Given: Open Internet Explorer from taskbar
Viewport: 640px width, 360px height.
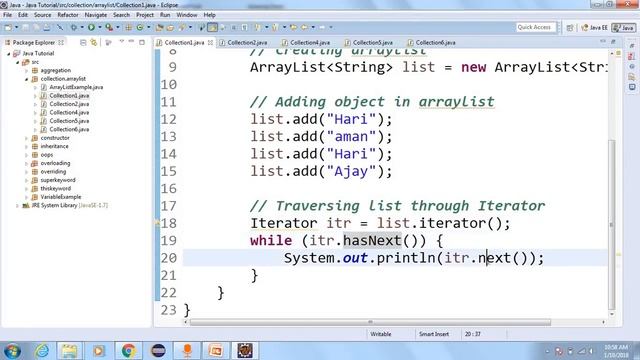Looking at the screenshot, I should tap(41, 351).
